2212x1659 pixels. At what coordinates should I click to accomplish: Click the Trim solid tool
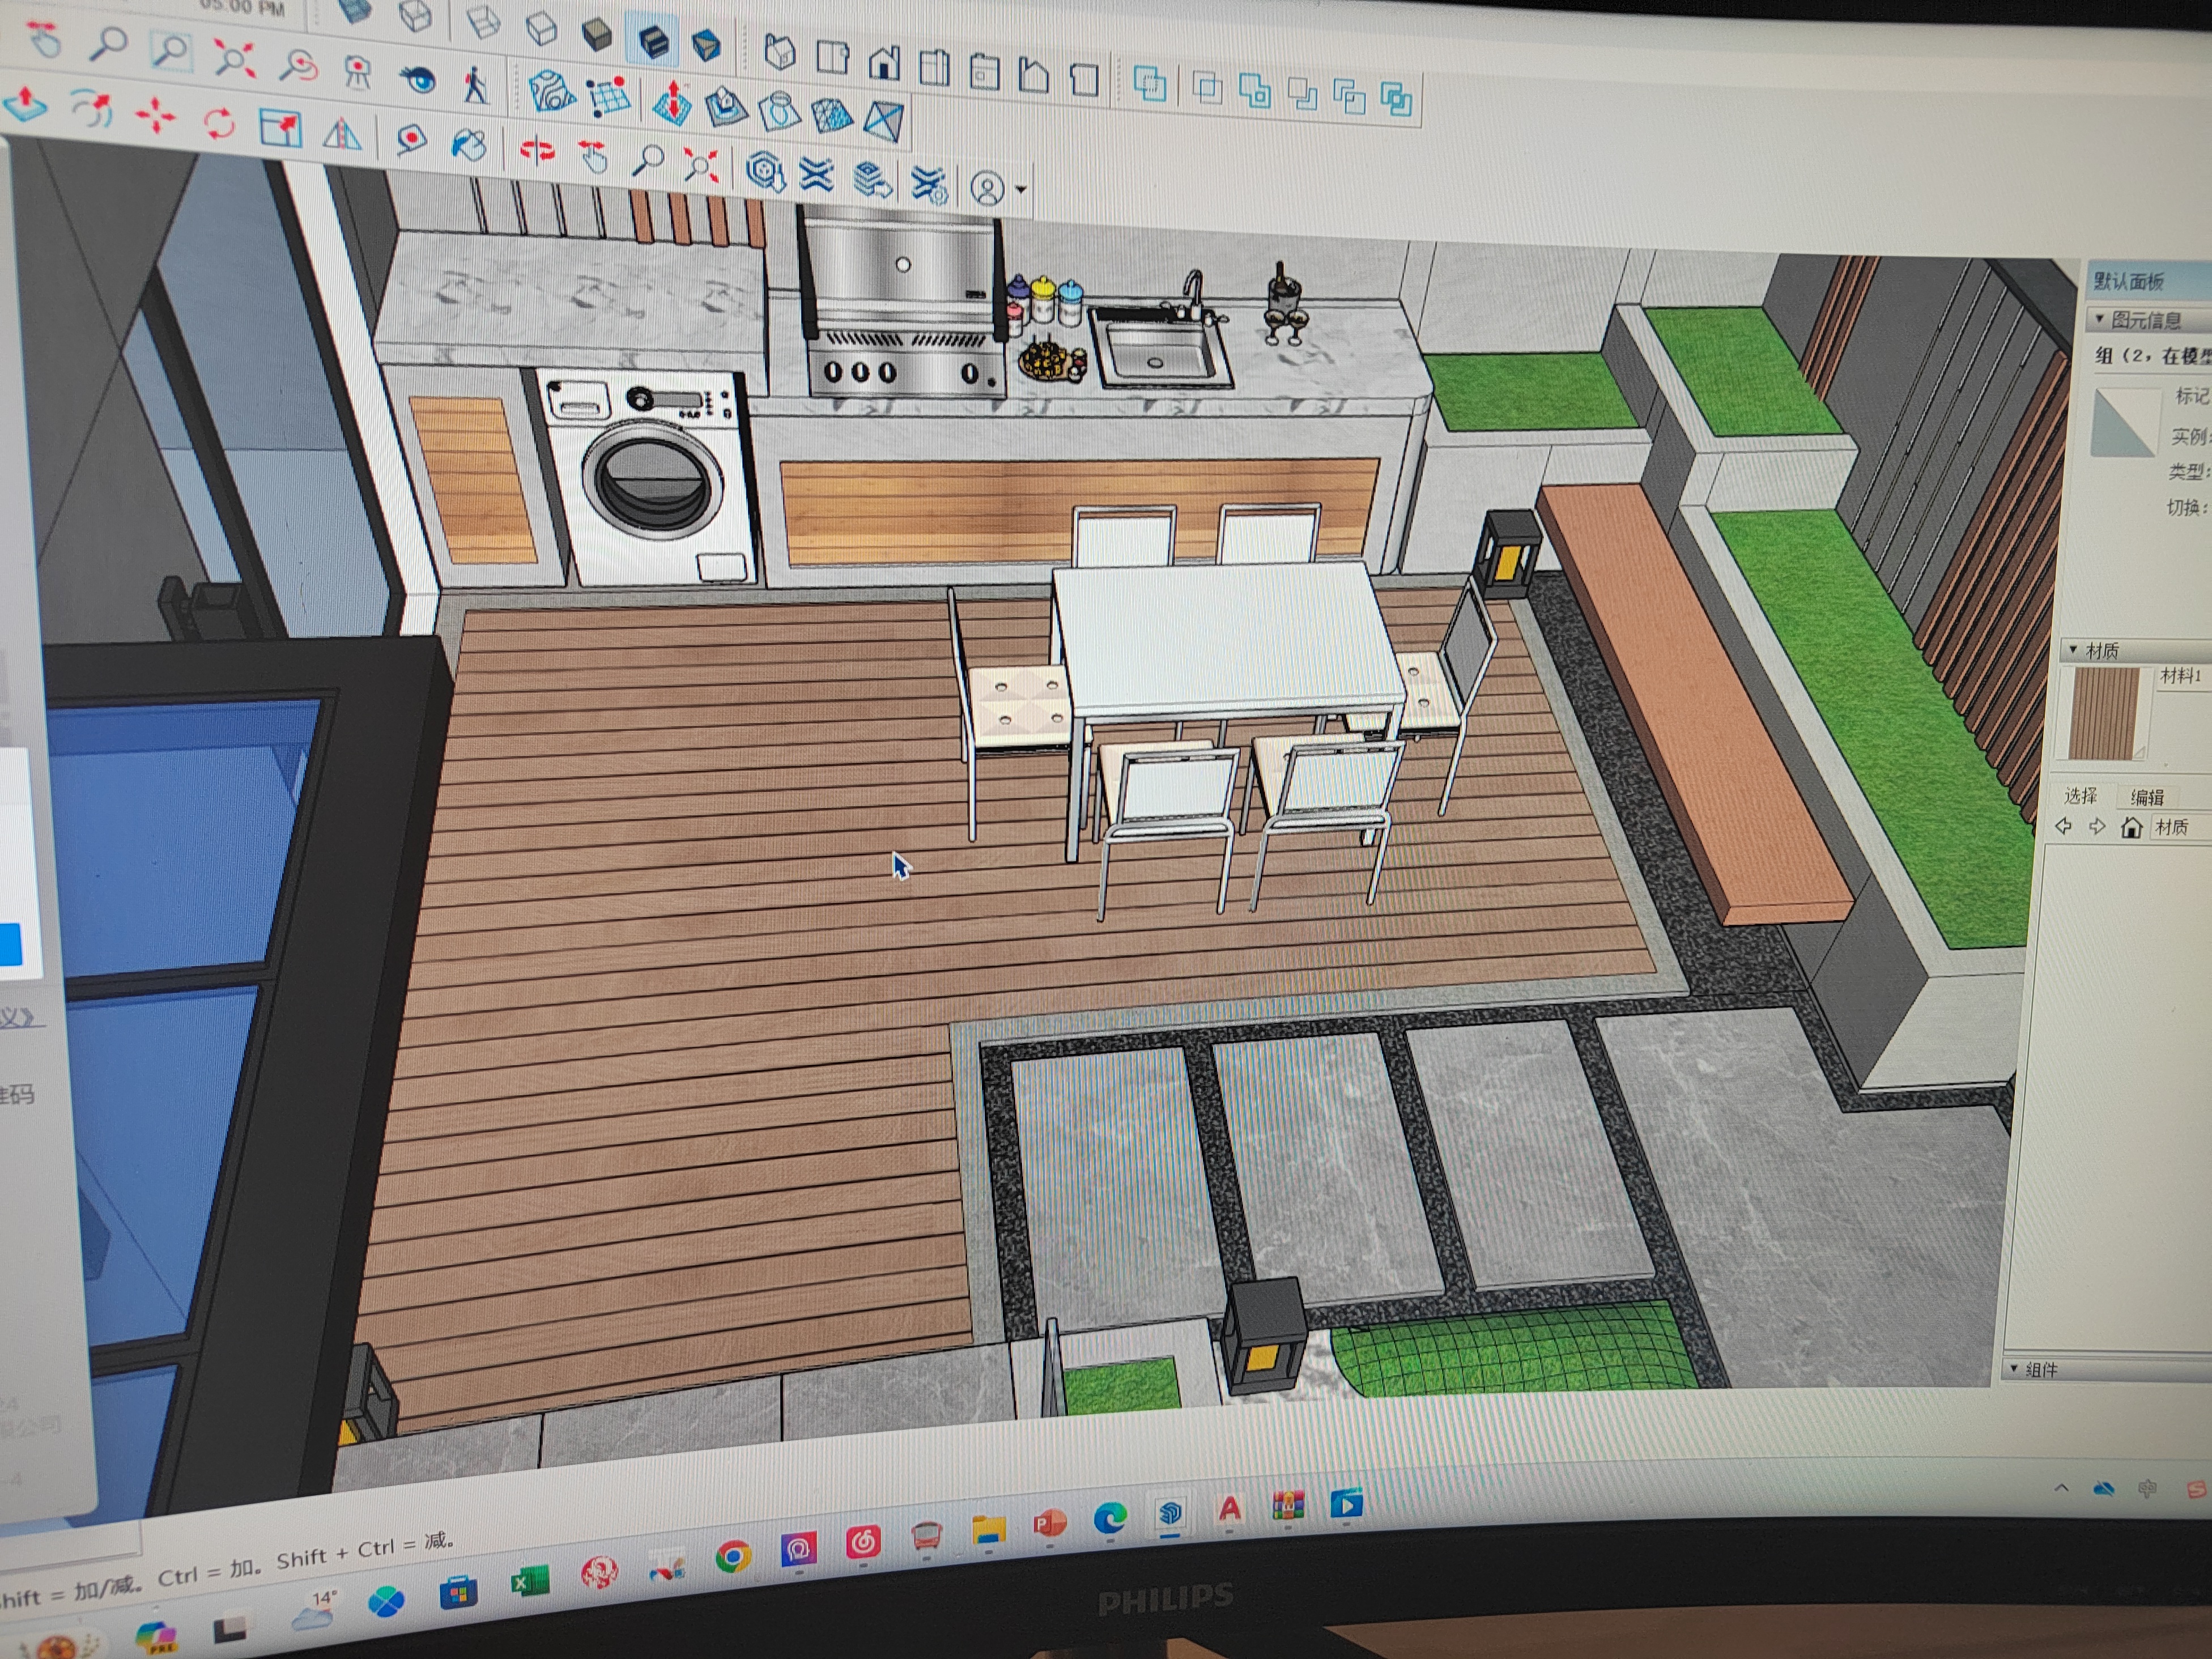pos(1350,97)
